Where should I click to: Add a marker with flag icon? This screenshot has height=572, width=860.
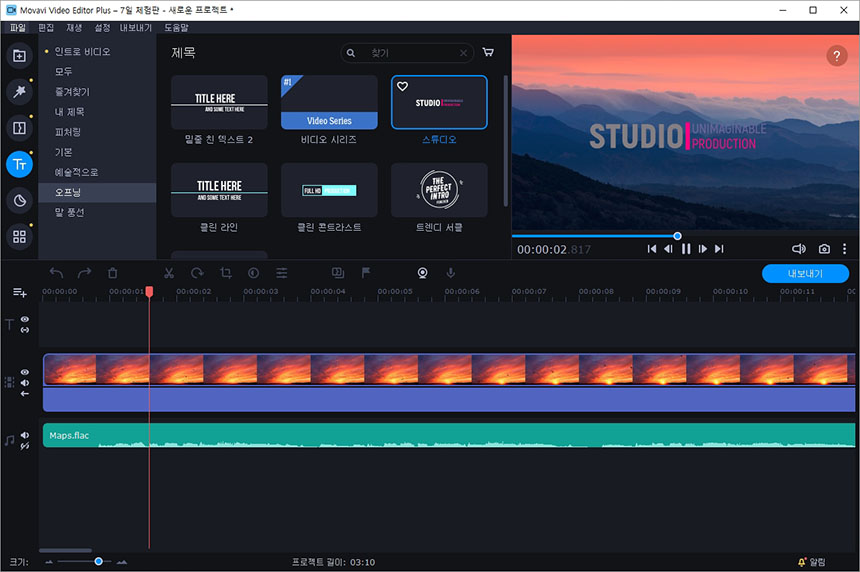click(x=366, y=273)
